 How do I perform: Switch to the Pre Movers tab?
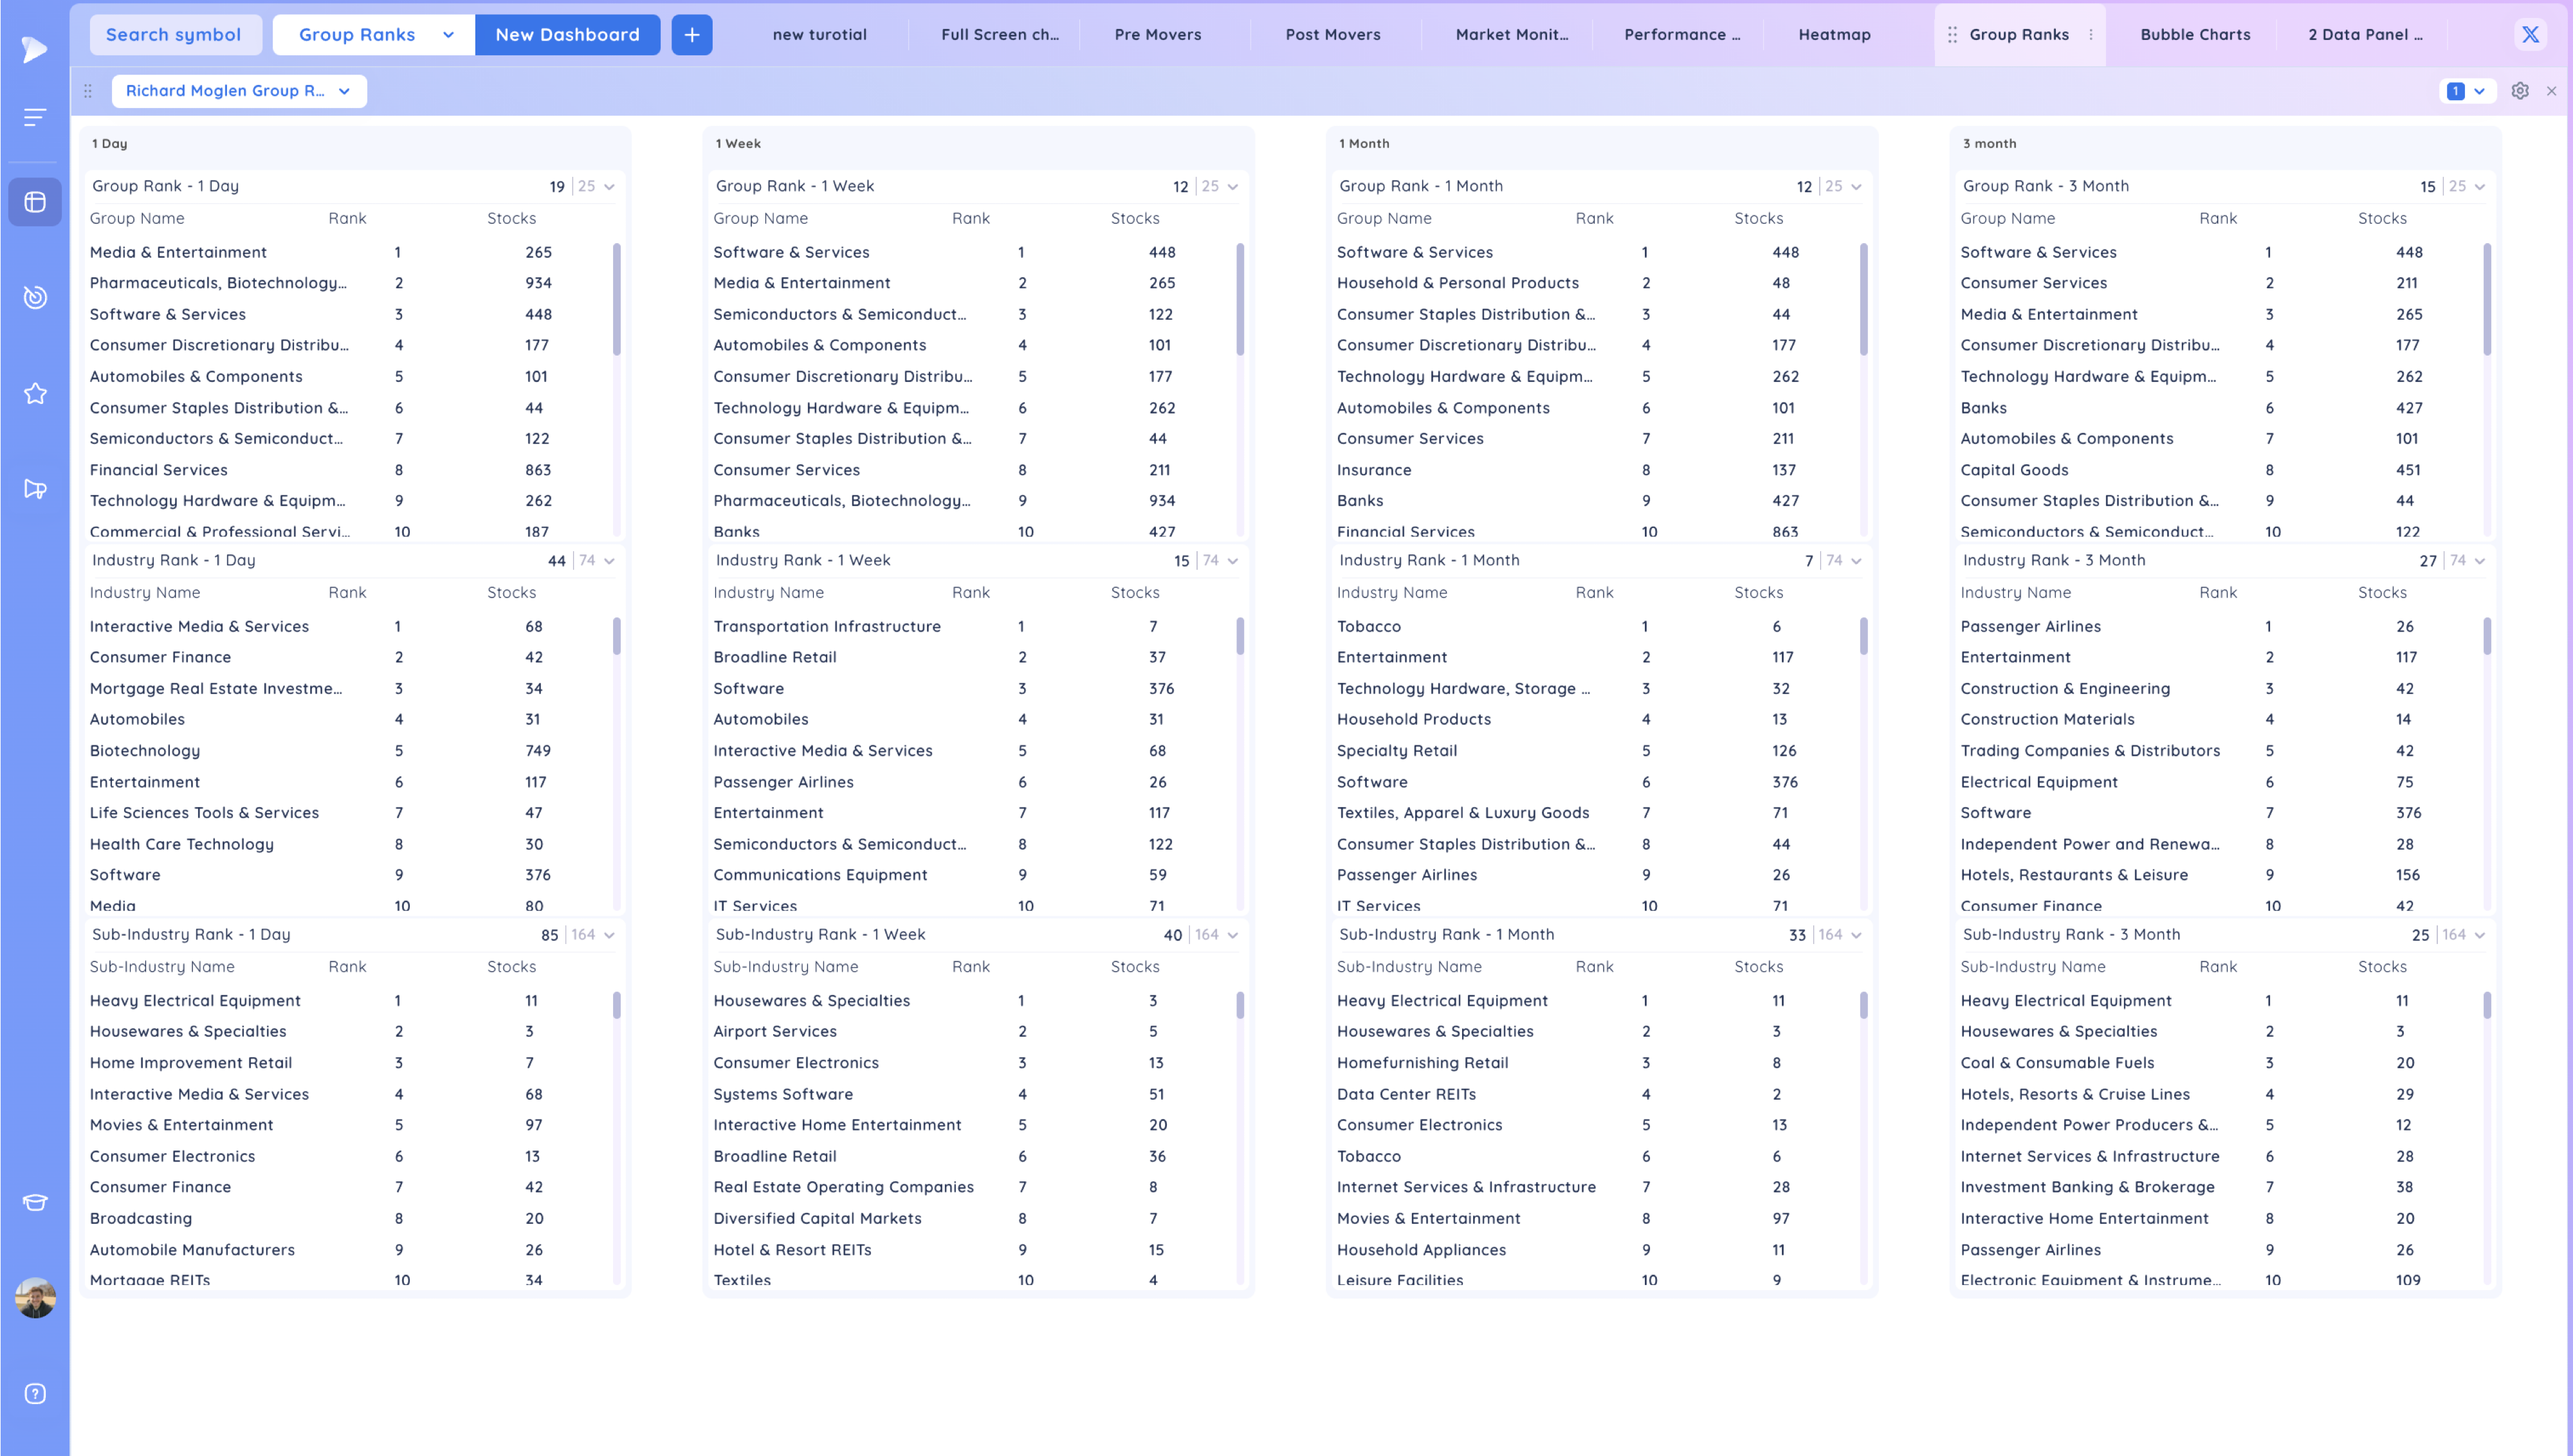pyautogui.click(x=1158, y=35)
